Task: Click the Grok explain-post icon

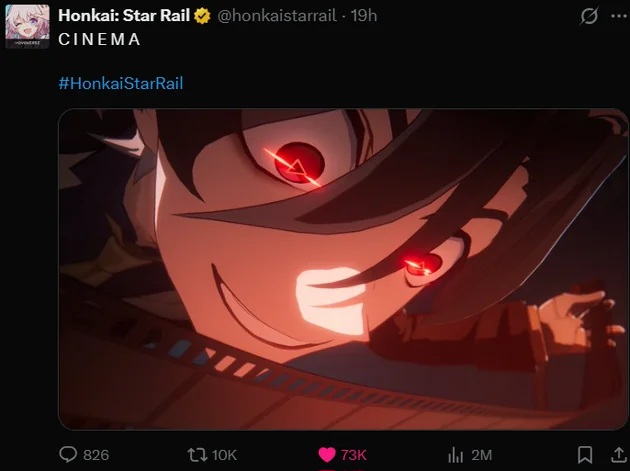Action: click(x=589, y=16)
